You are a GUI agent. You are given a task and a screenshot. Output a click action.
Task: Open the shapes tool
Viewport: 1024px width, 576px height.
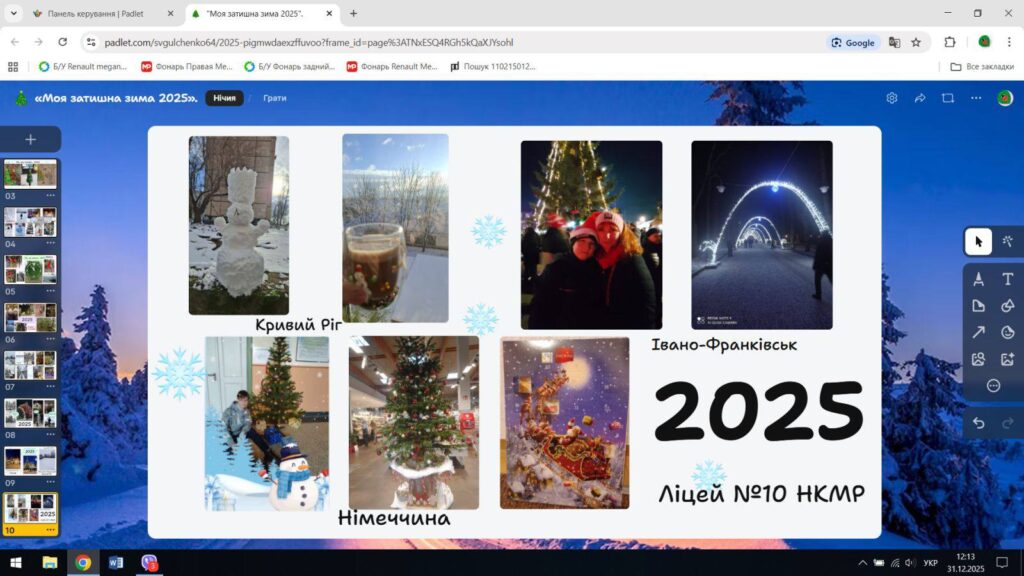click(x=1008, y=306)
